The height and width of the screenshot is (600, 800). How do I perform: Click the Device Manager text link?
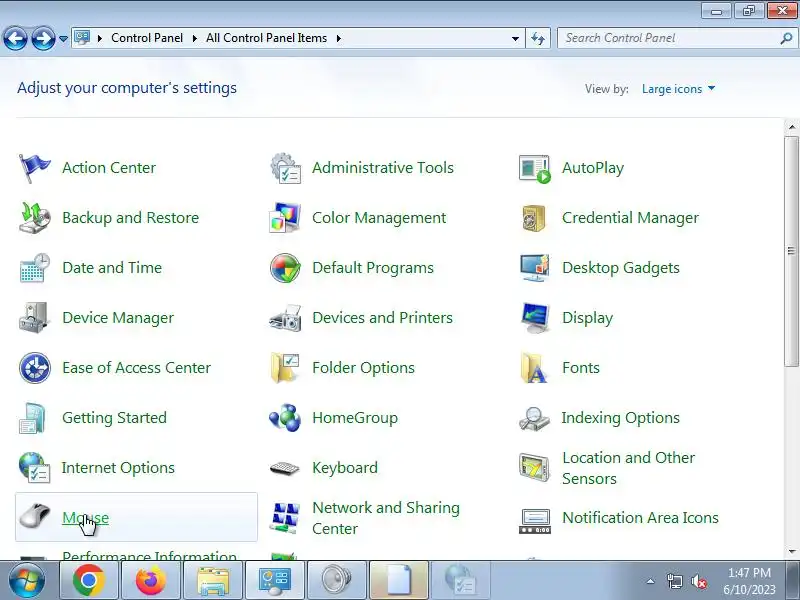[x=118, y=318]
